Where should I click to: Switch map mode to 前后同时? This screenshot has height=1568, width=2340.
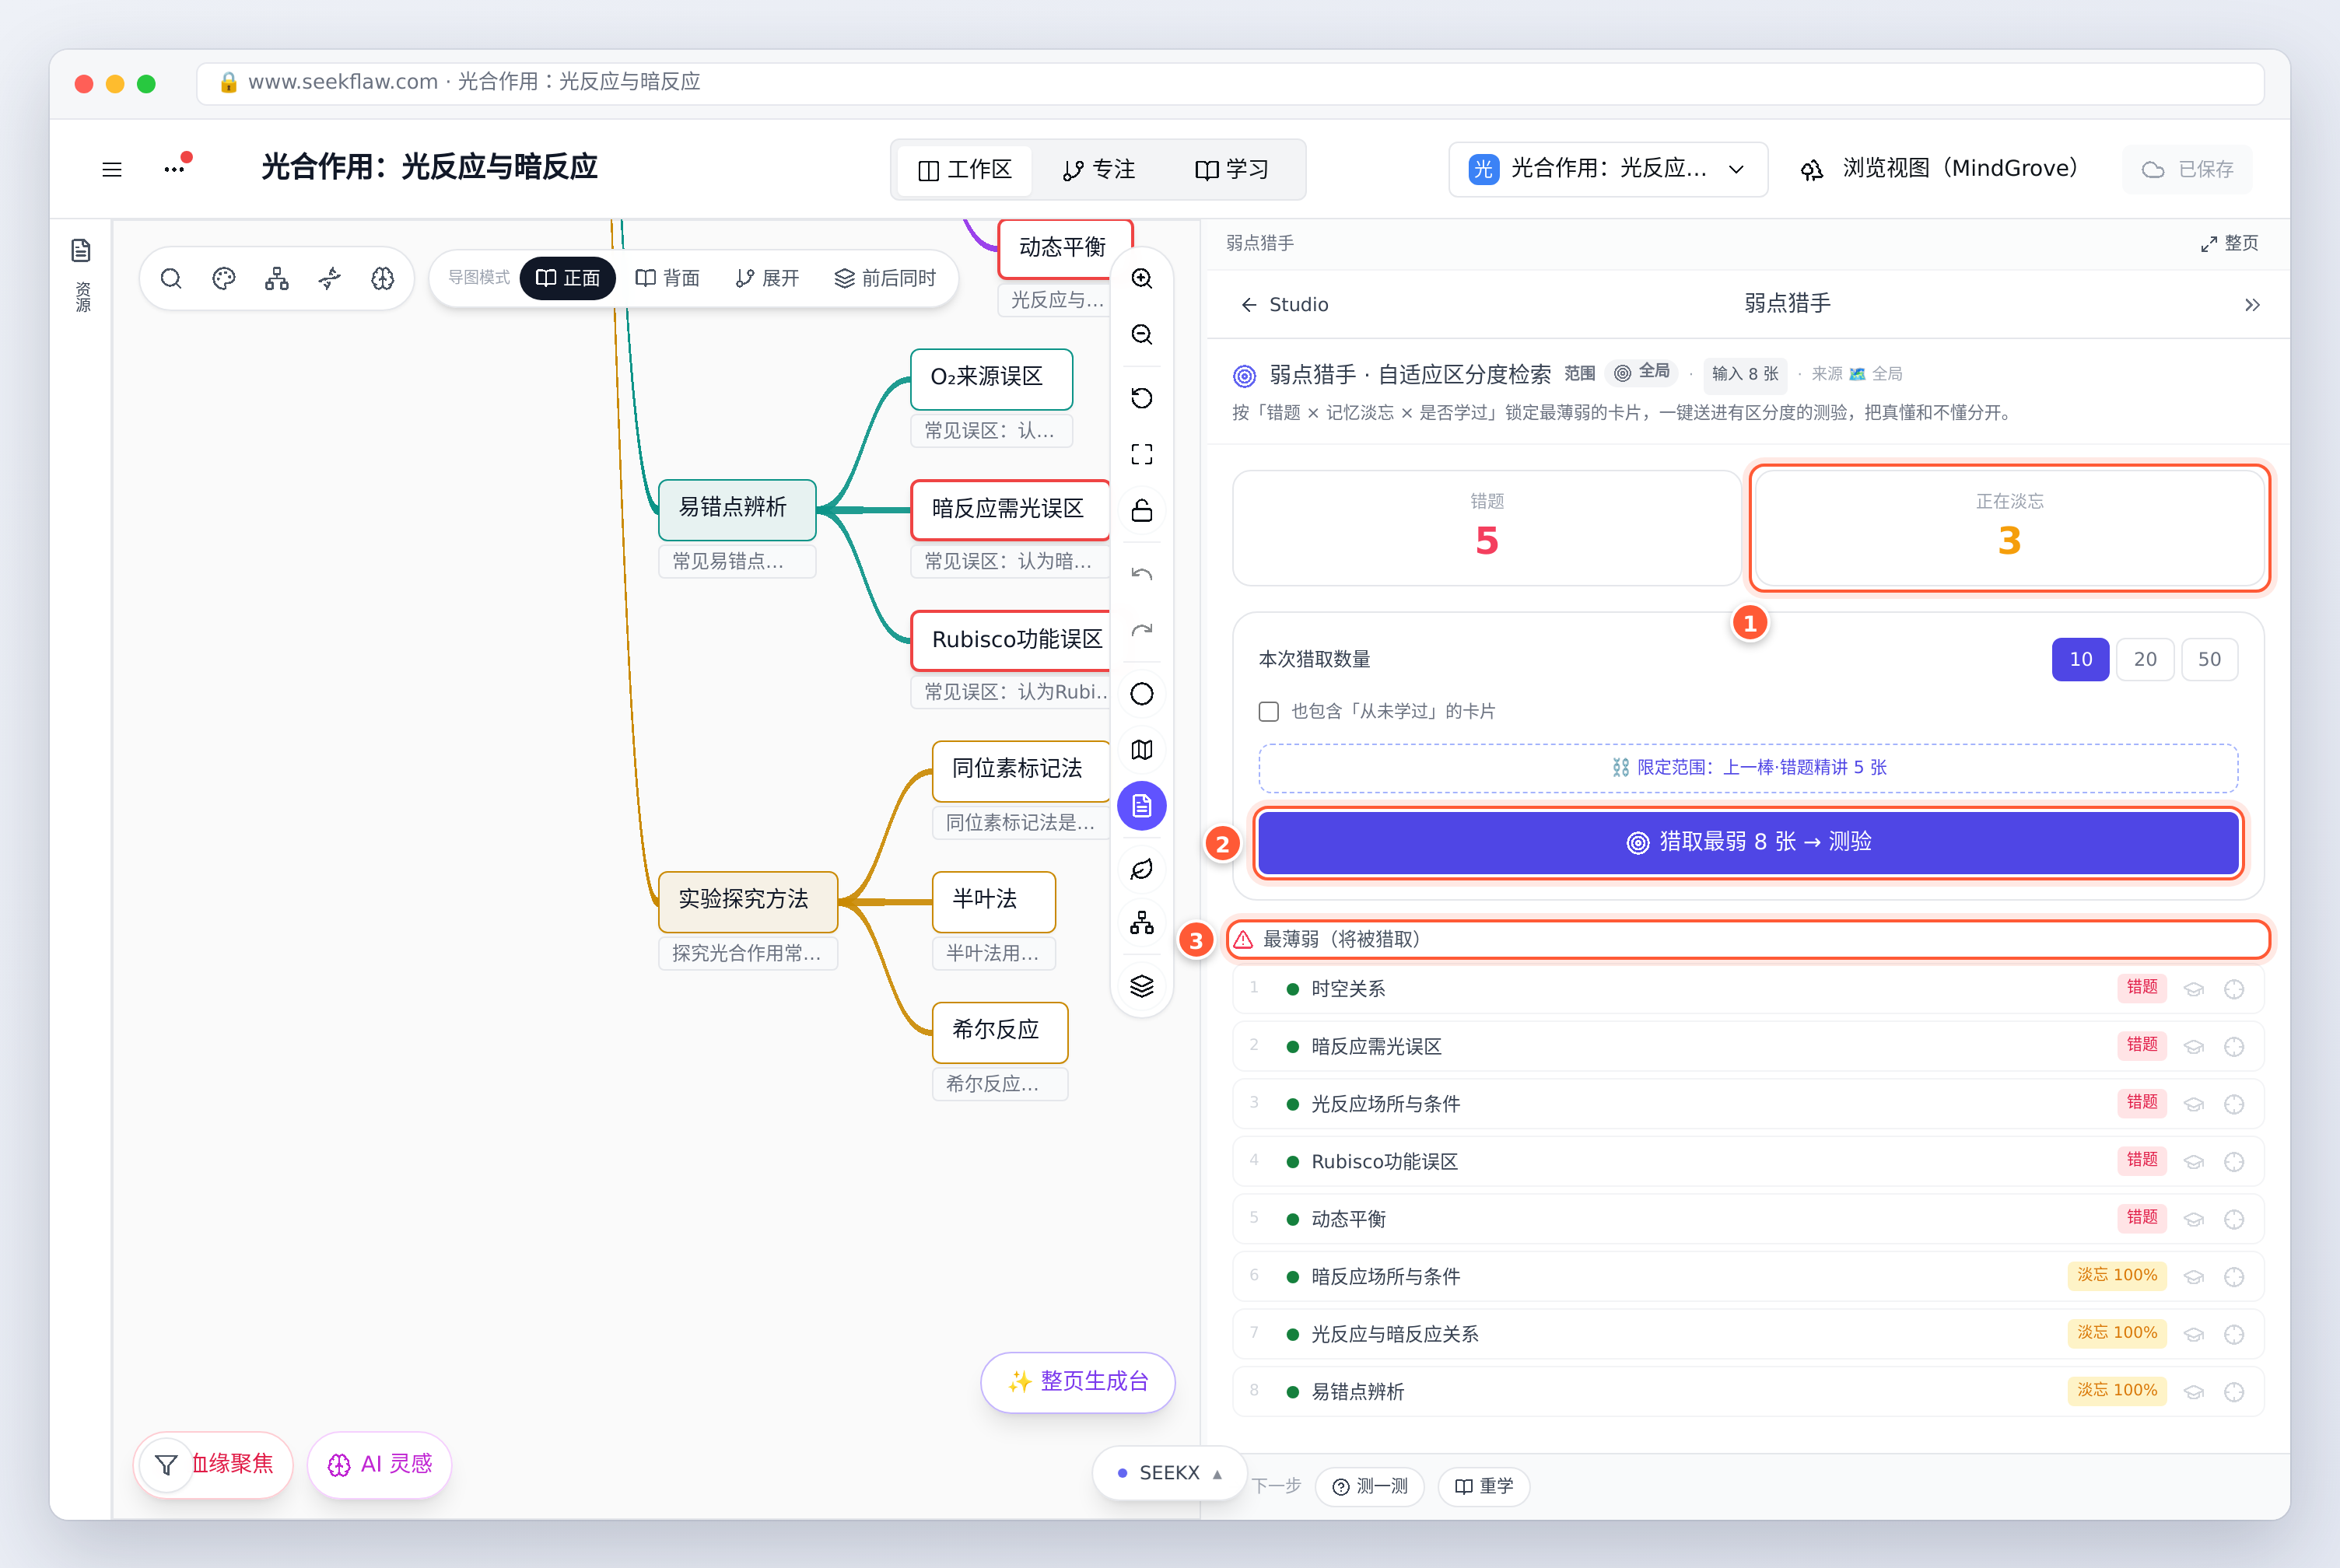pyautogui.click(x=885, y=278)
